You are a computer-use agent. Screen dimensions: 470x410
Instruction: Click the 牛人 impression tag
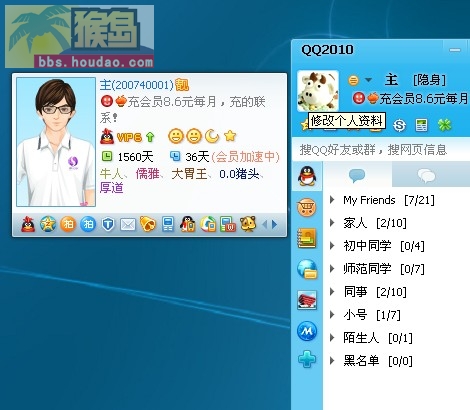coord(111,174)
